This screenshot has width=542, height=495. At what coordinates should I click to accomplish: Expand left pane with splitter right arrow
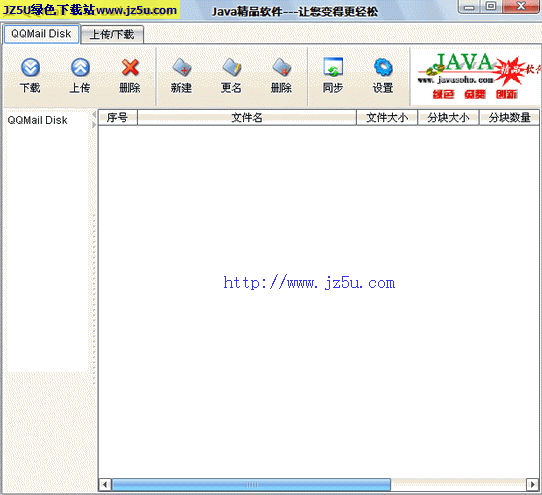94,125
